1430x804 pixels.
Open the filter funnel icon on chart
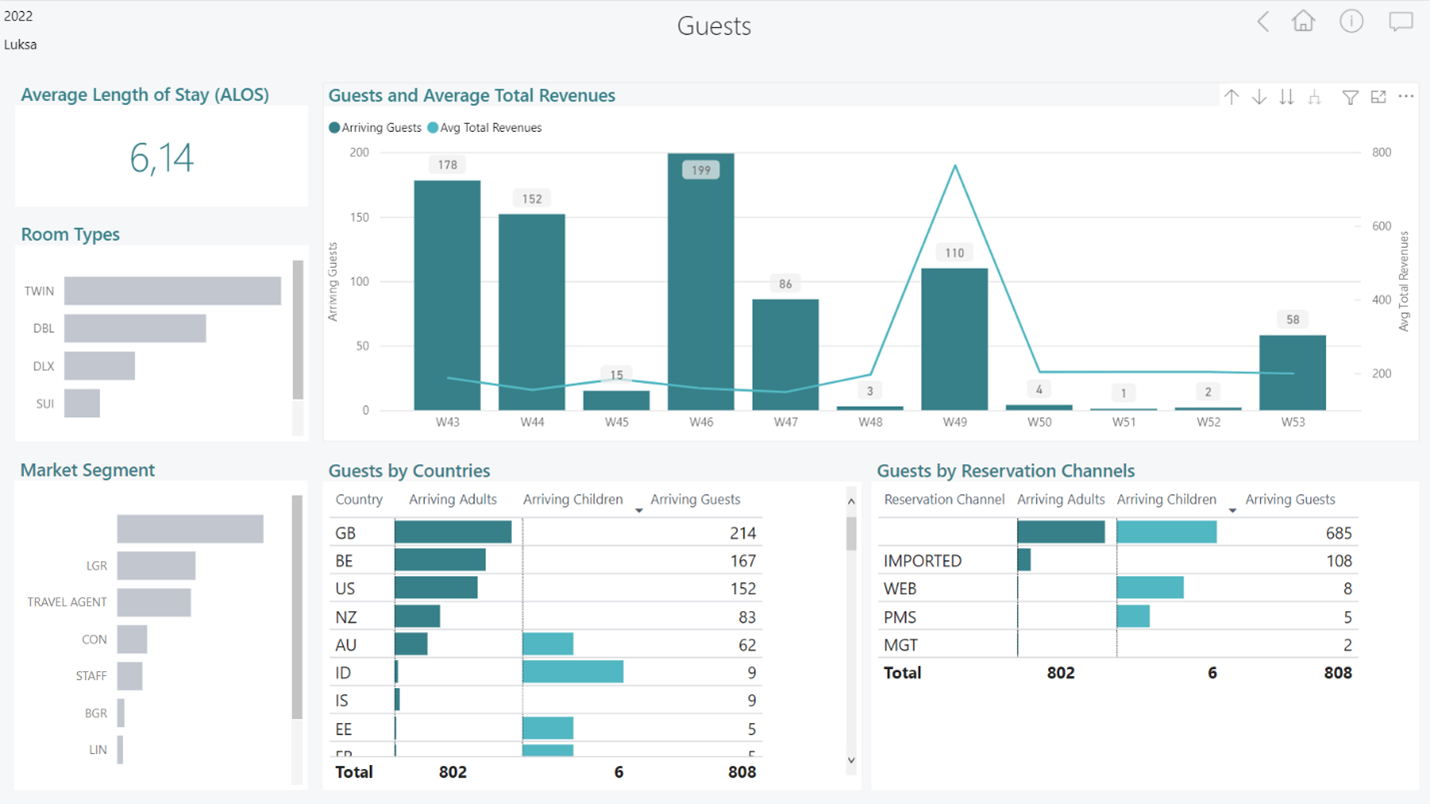click(x=1350, y=97)
